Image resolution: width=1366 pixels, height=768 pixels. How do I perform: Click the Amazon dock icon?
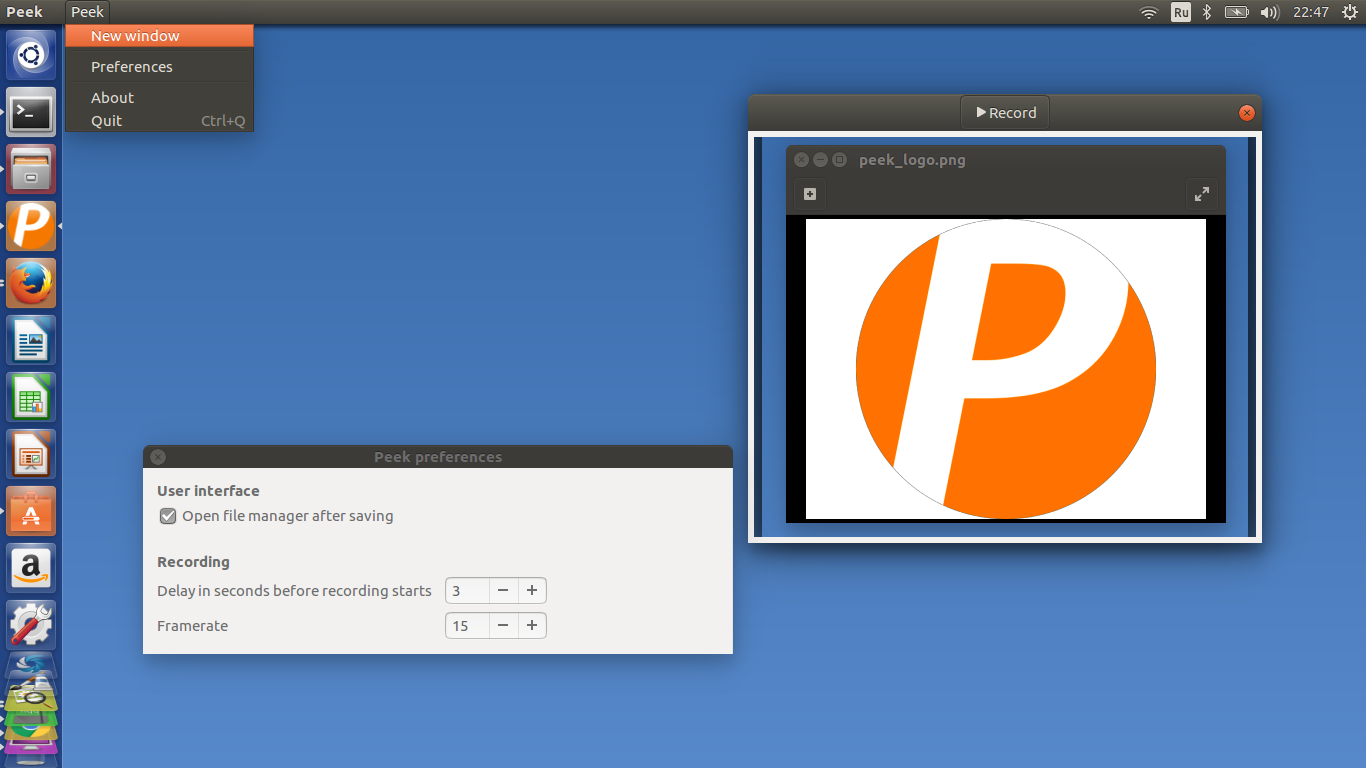point(31,568)
